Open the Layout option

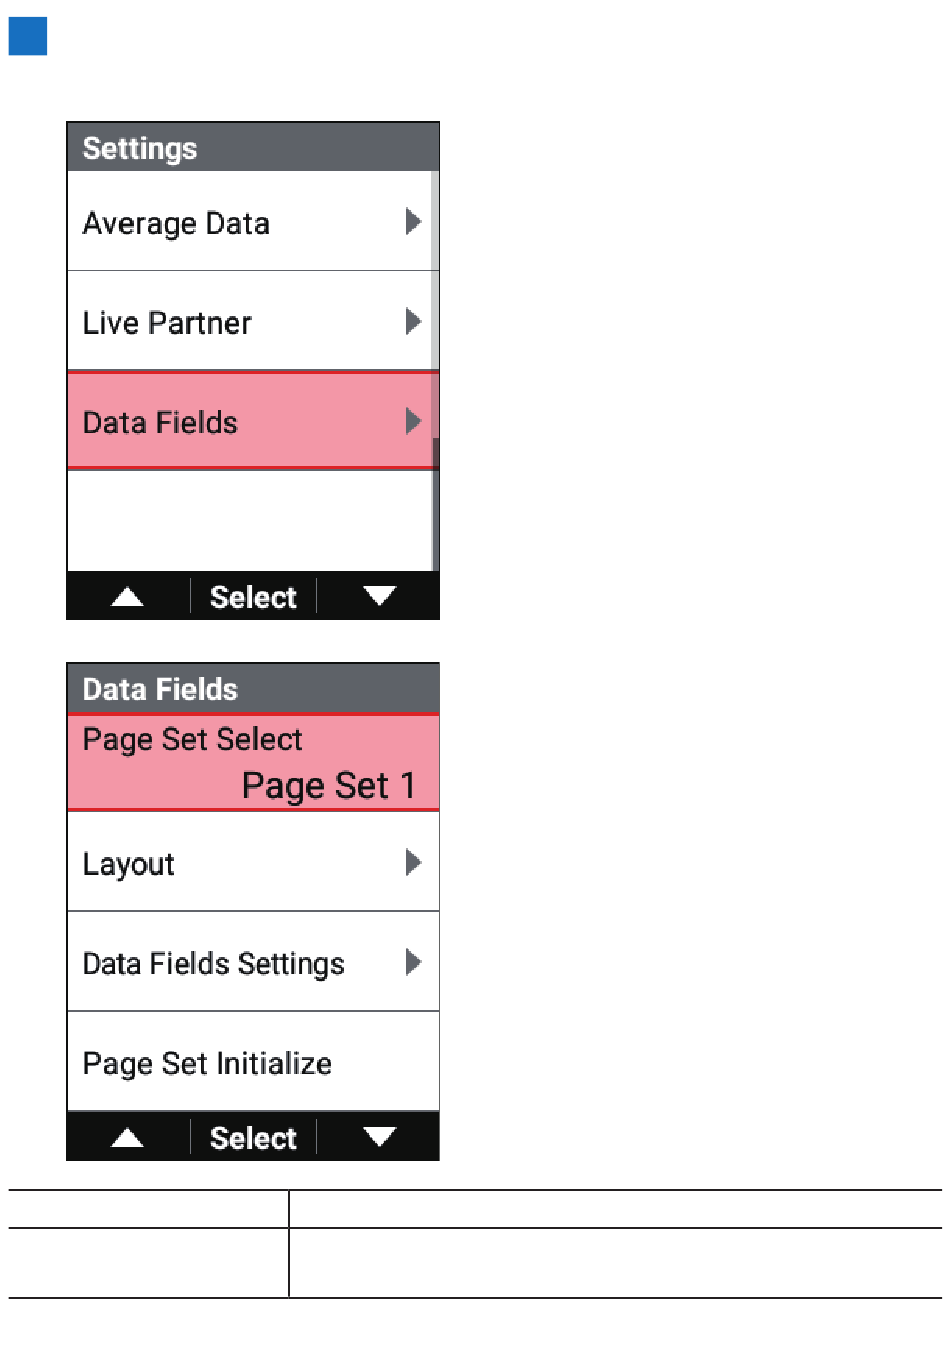coord(253,862)
